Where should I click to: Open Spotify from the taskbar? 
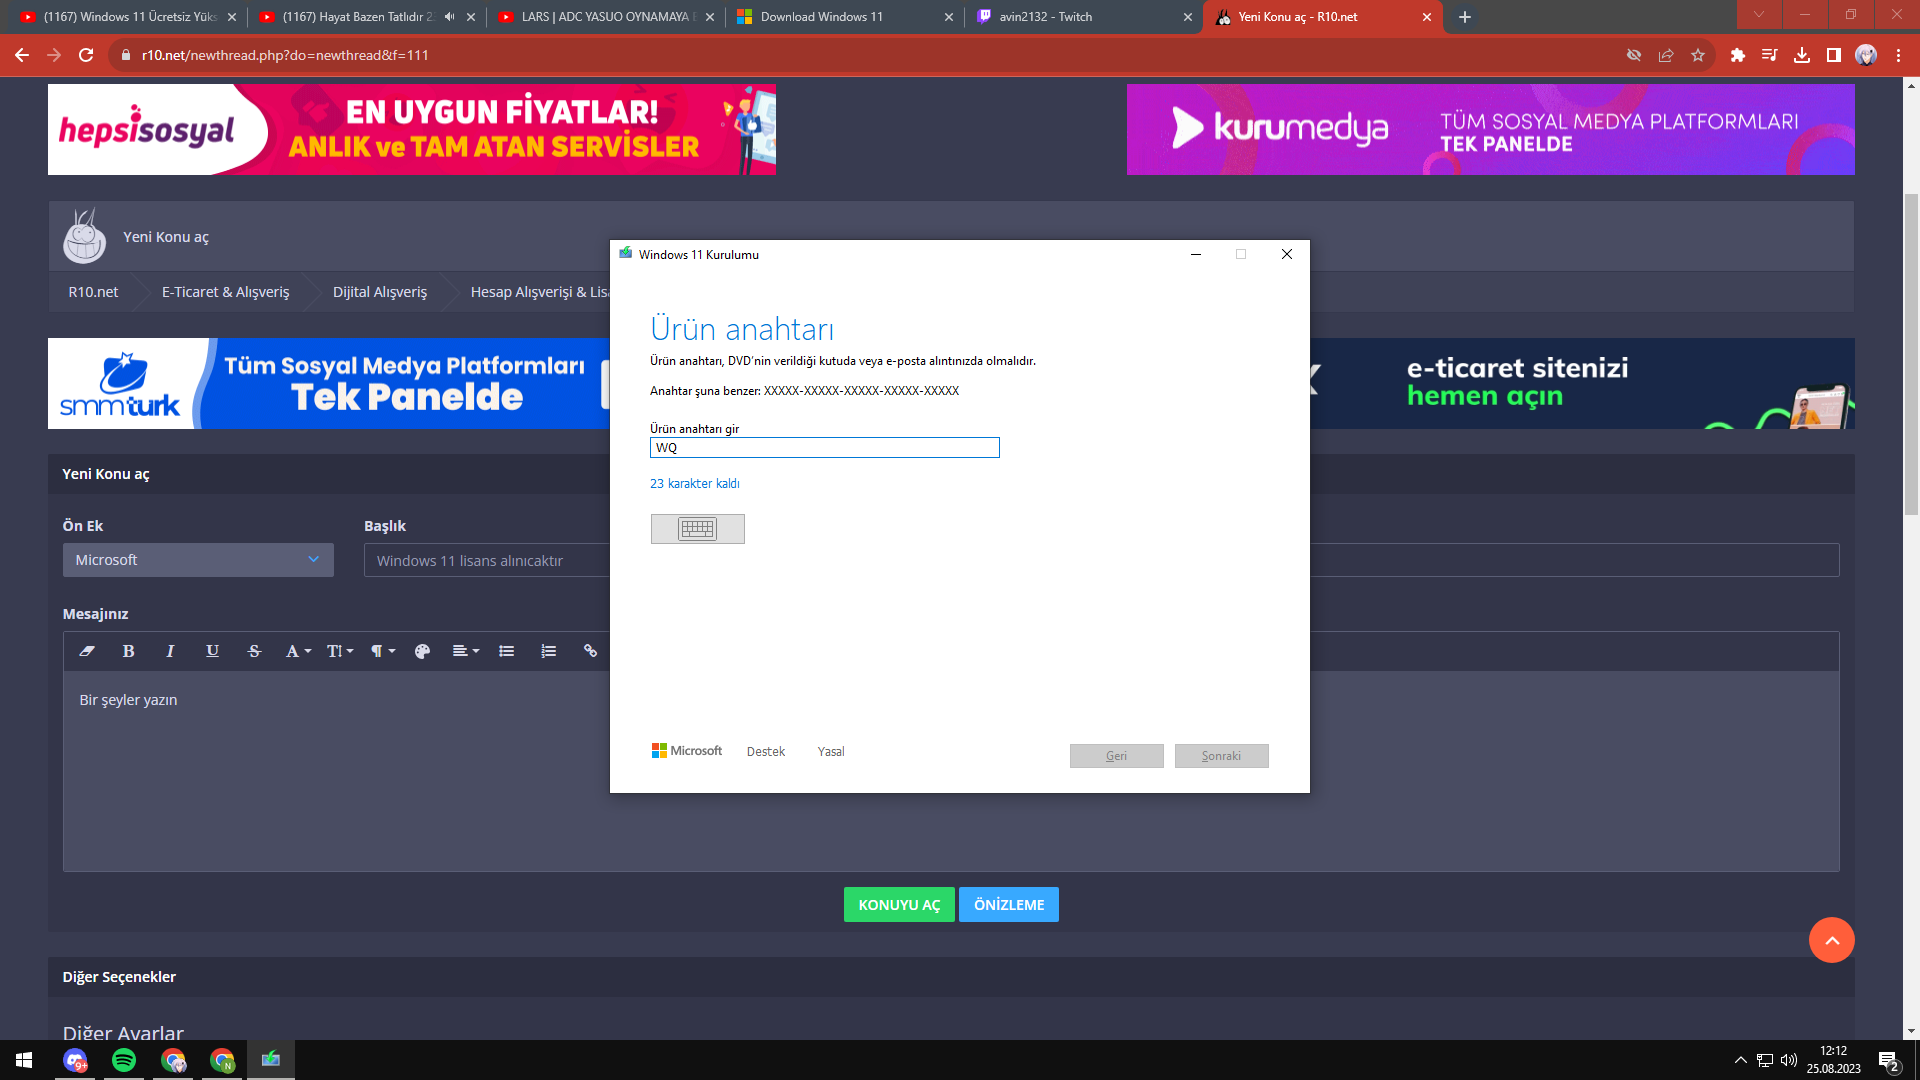[124, 1060]
